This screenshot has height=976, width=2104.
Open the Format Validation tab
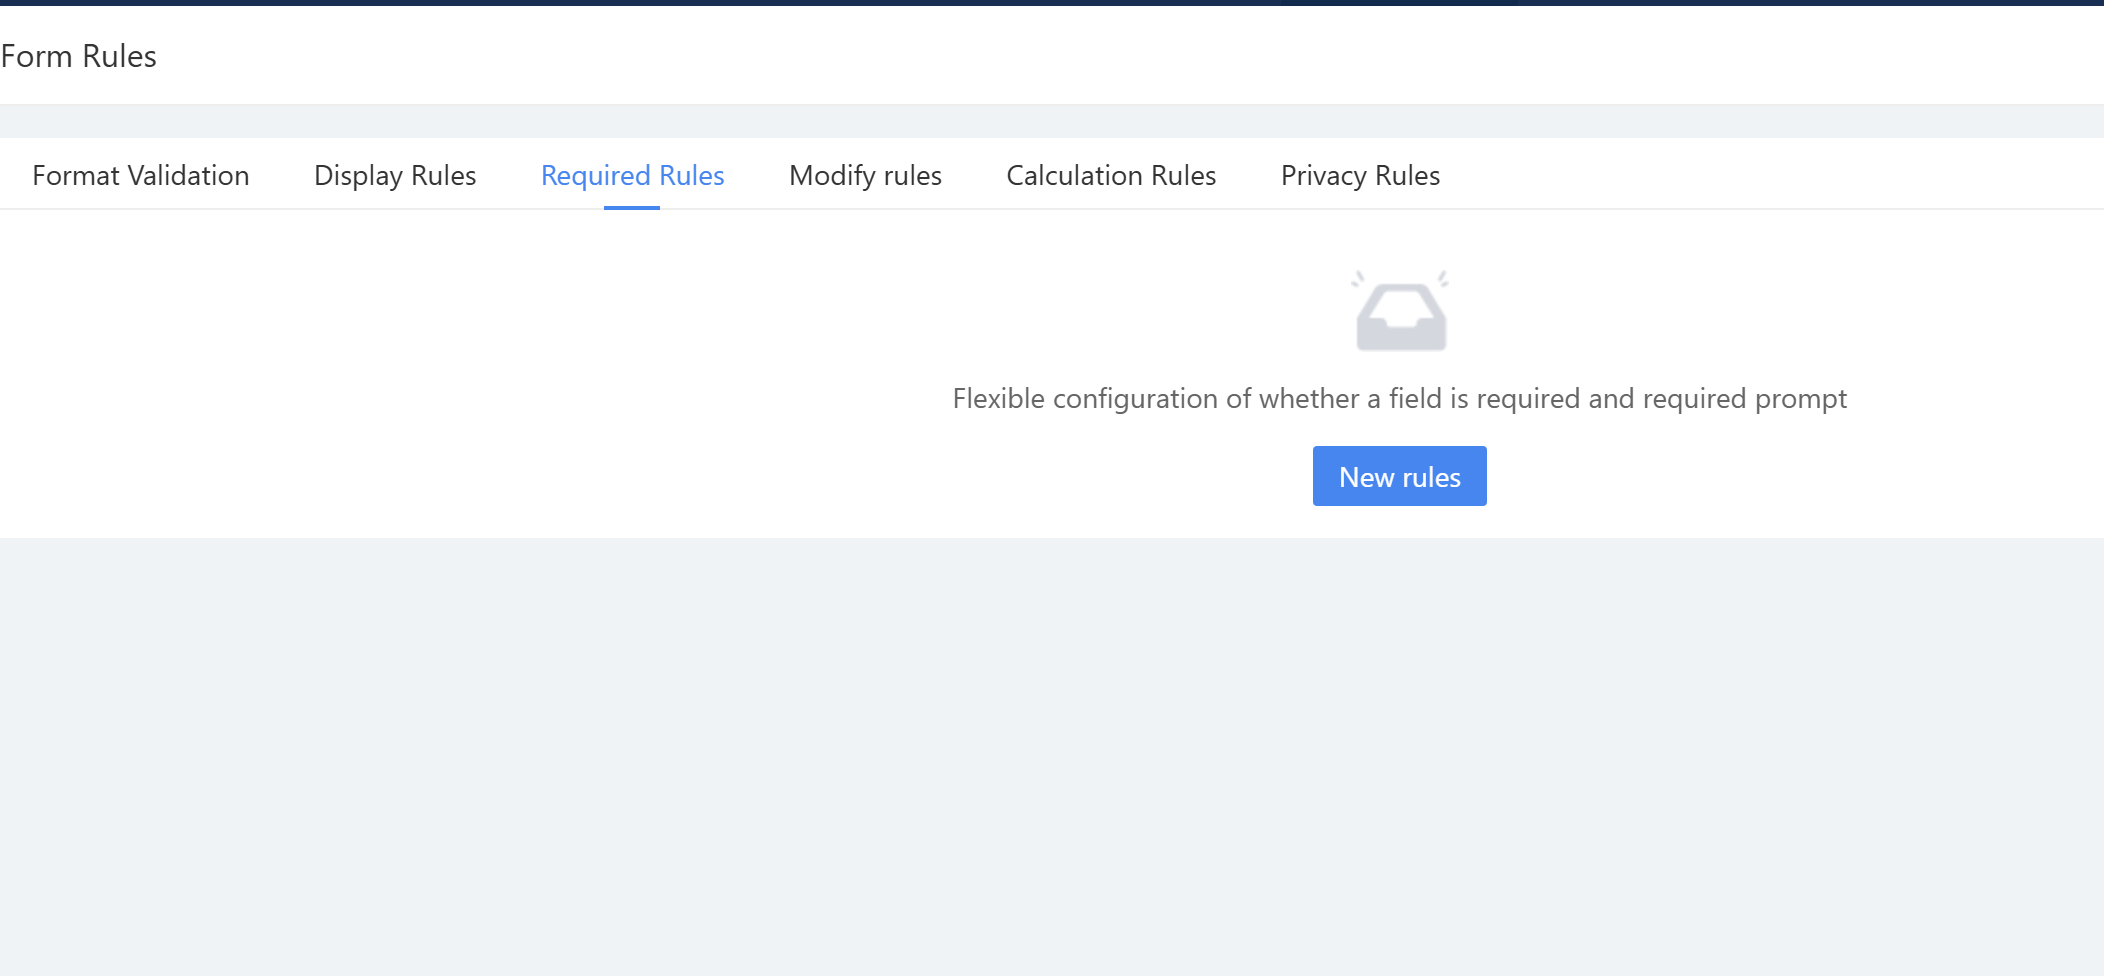(141, 175)
